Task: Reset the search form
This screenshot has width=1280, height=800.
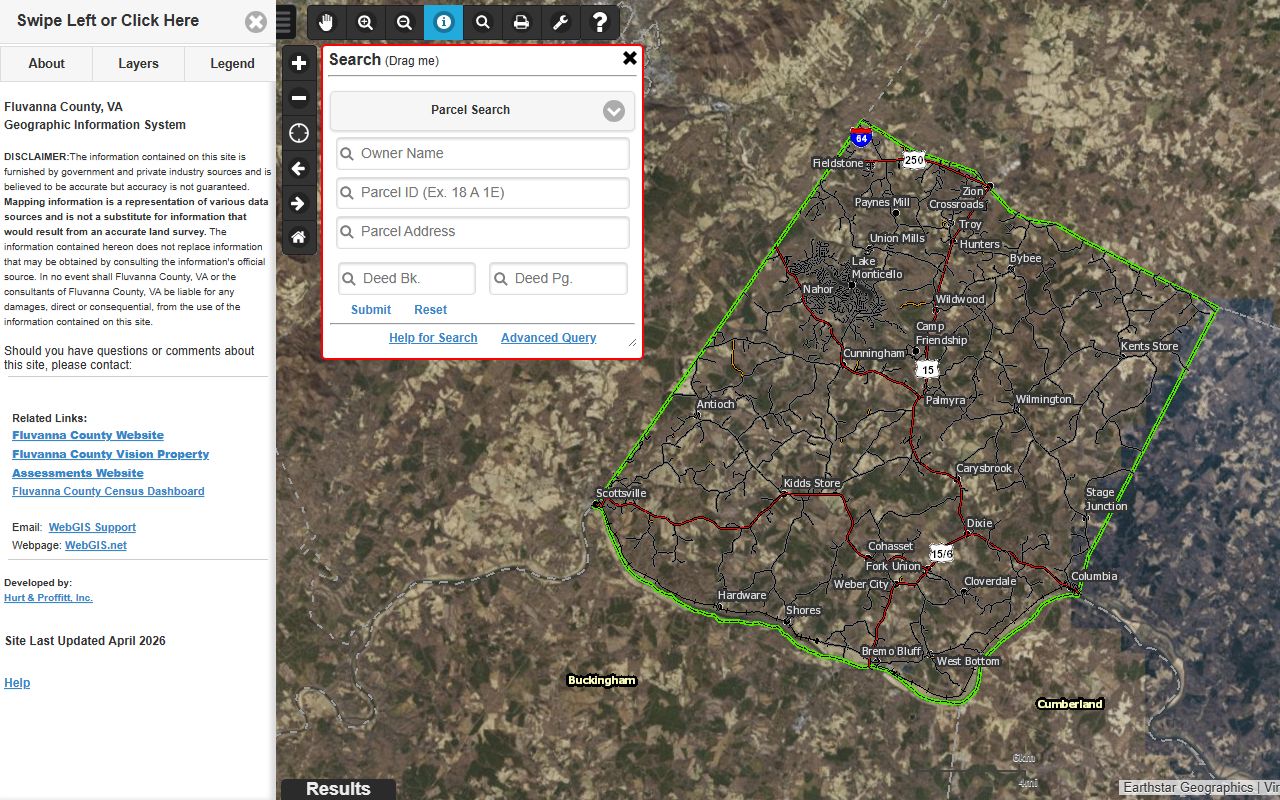Action: pyautogui.click(x=431, y=310)
